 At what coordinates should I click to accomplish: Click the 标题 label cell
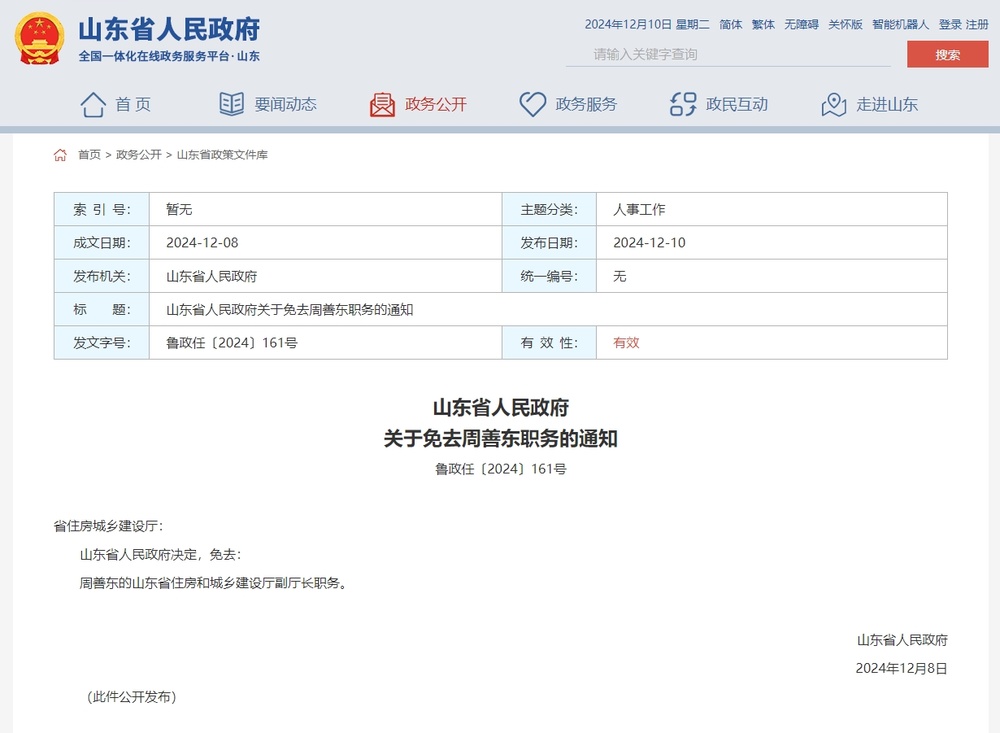(x=101, y=309)
